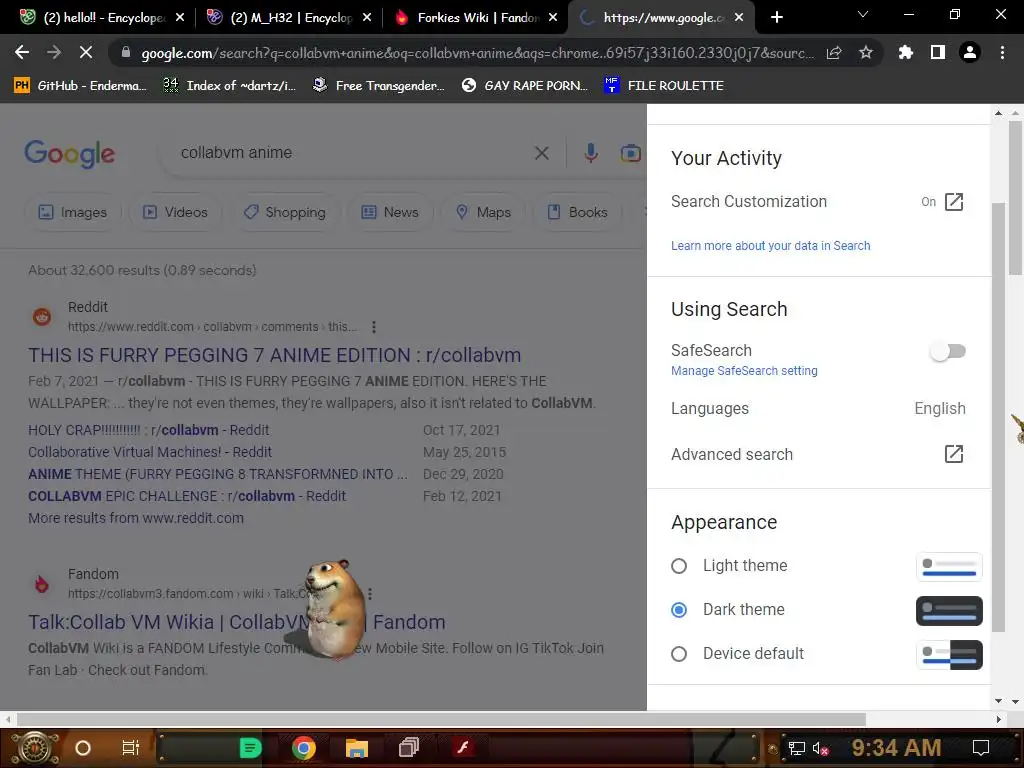Open the notification center icon

(x=981, y=748)
